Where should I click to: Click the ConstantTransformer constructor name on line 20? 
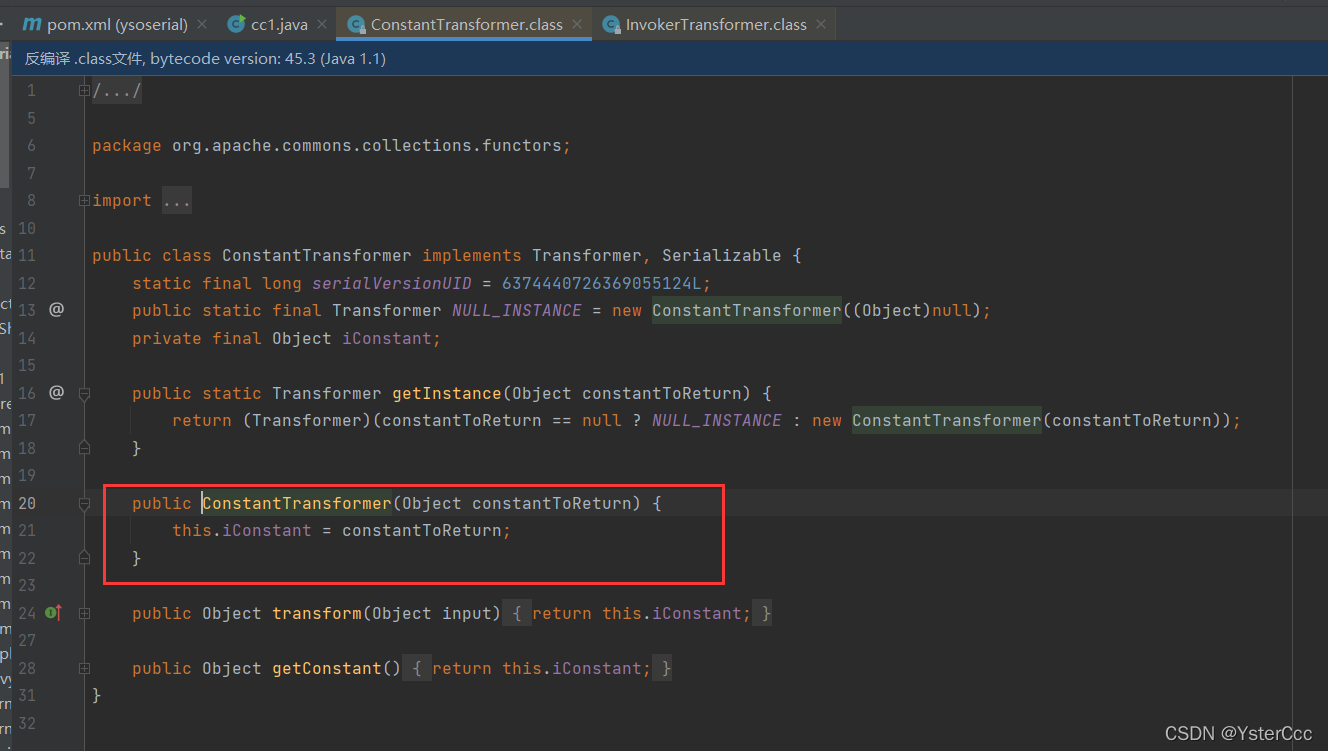click(x=297, y=504)
